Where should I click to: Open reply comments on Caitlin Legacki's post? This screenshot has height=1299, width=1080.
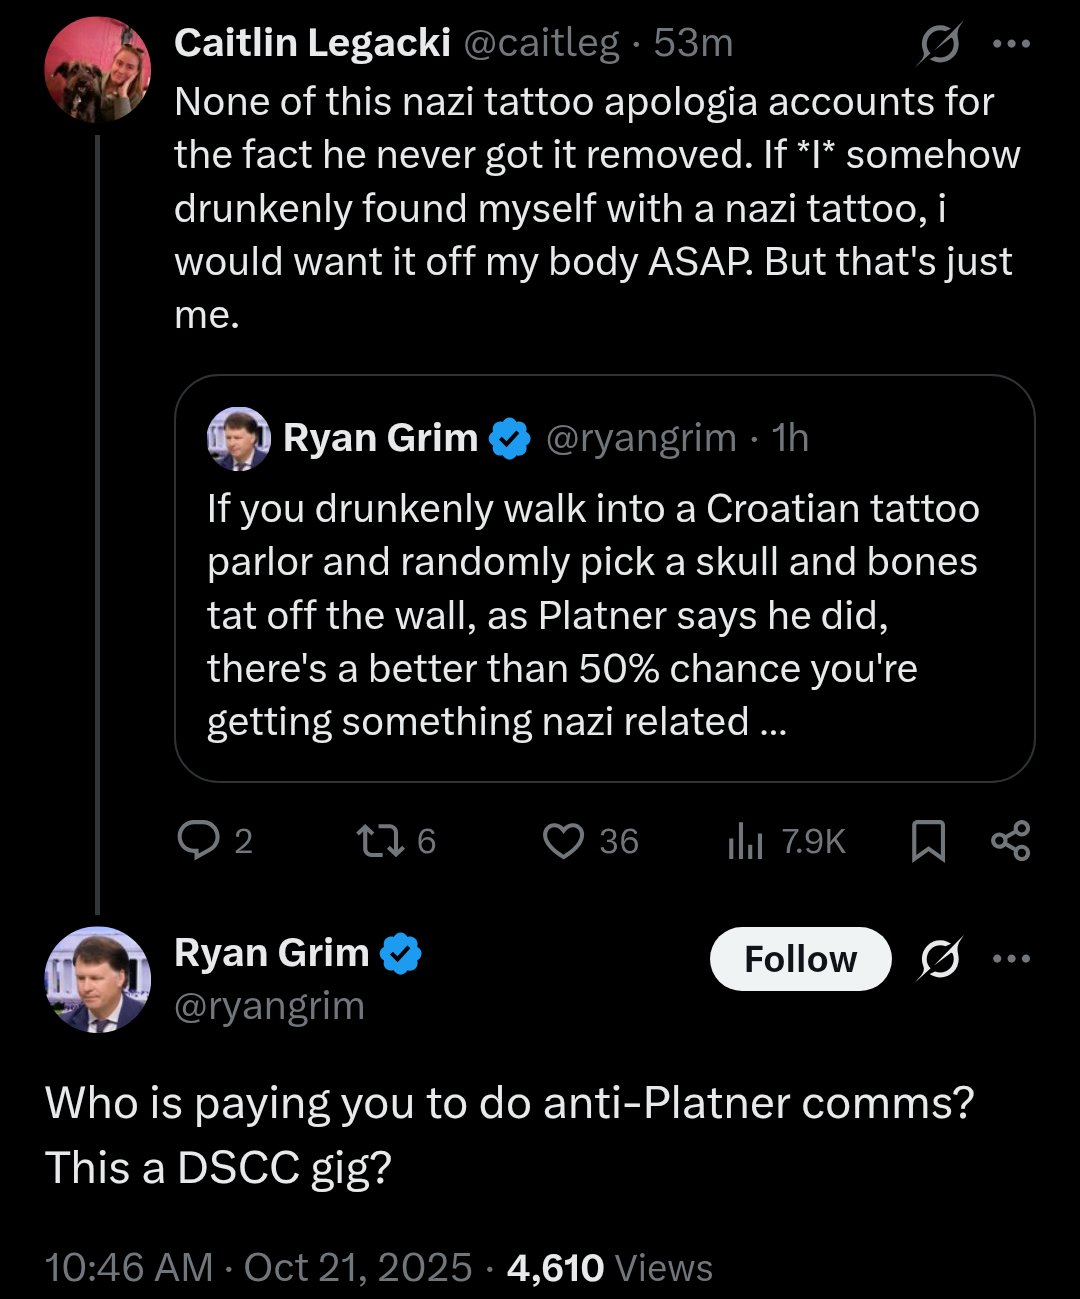pos(214,841)
